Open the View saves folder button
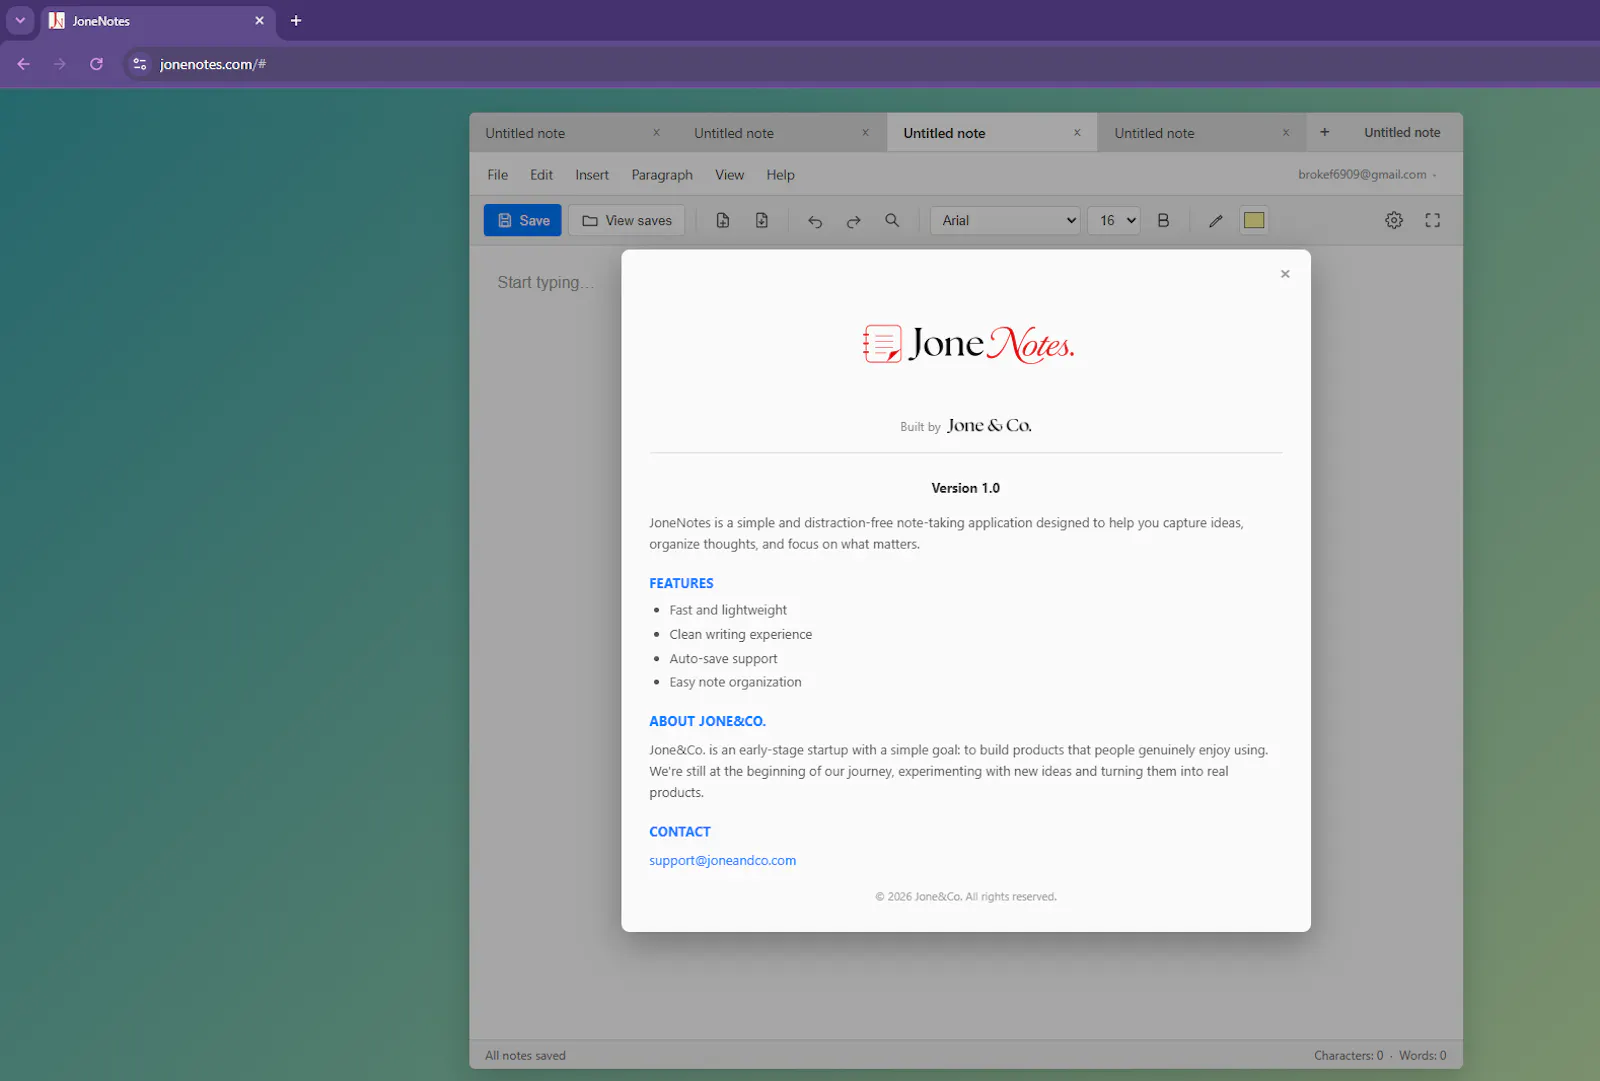 627,220
